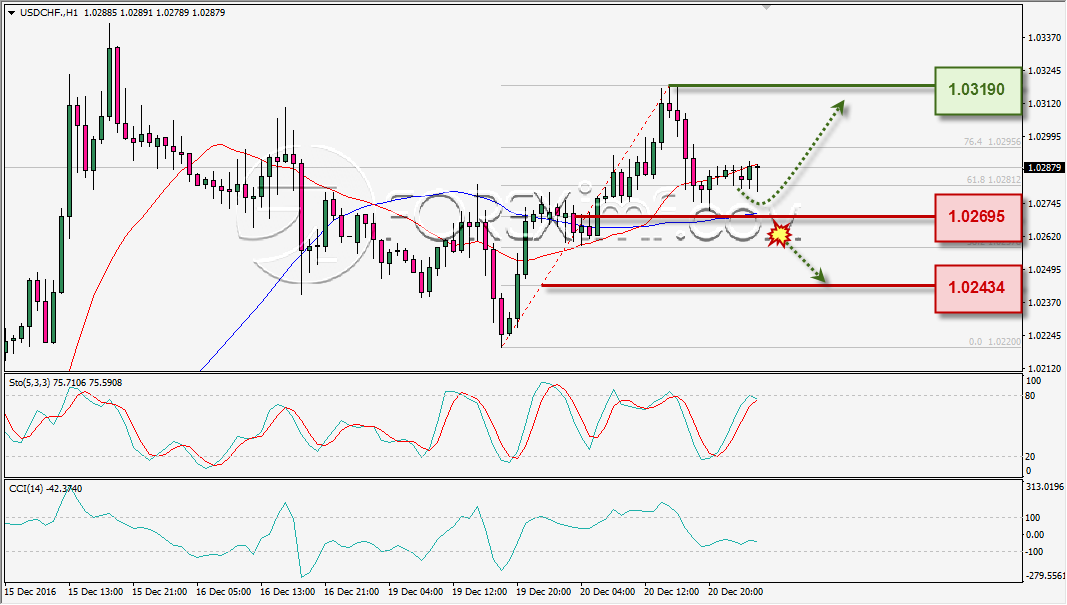
Task: Select the CCI(14) -42.3740 indicator label
Action: point(46,489)
